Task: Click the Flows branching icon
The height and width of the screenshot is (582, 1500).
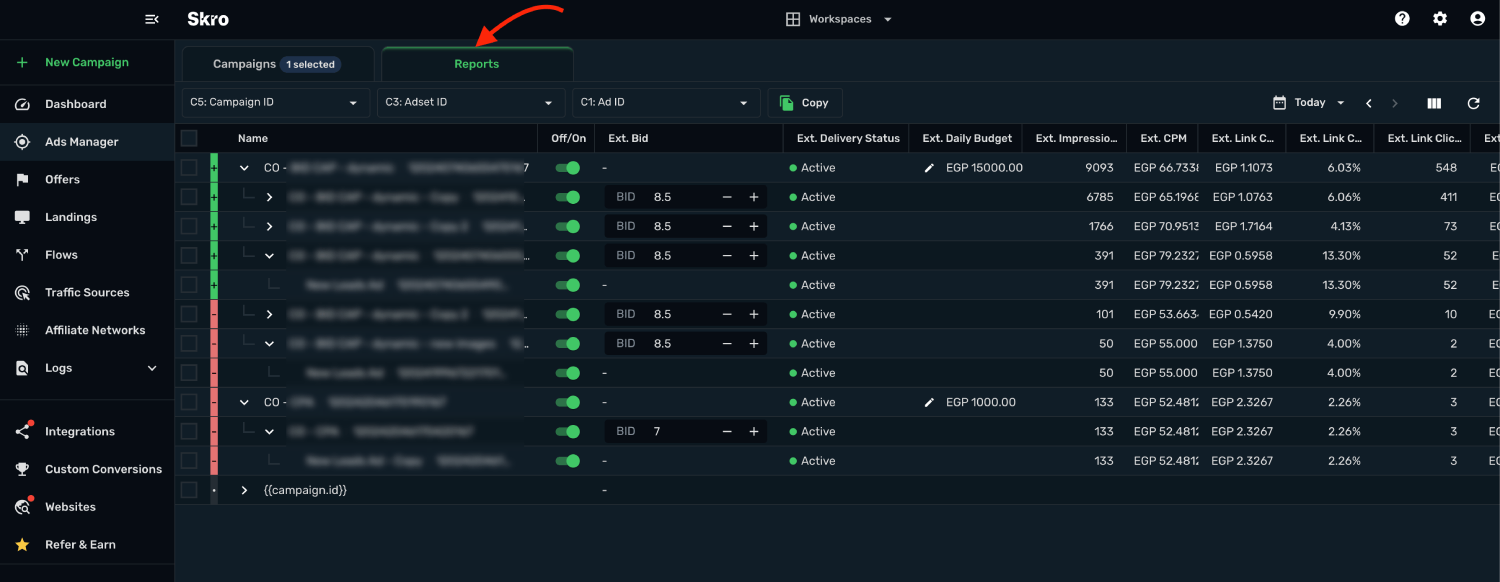Action: tap(22, 255)
